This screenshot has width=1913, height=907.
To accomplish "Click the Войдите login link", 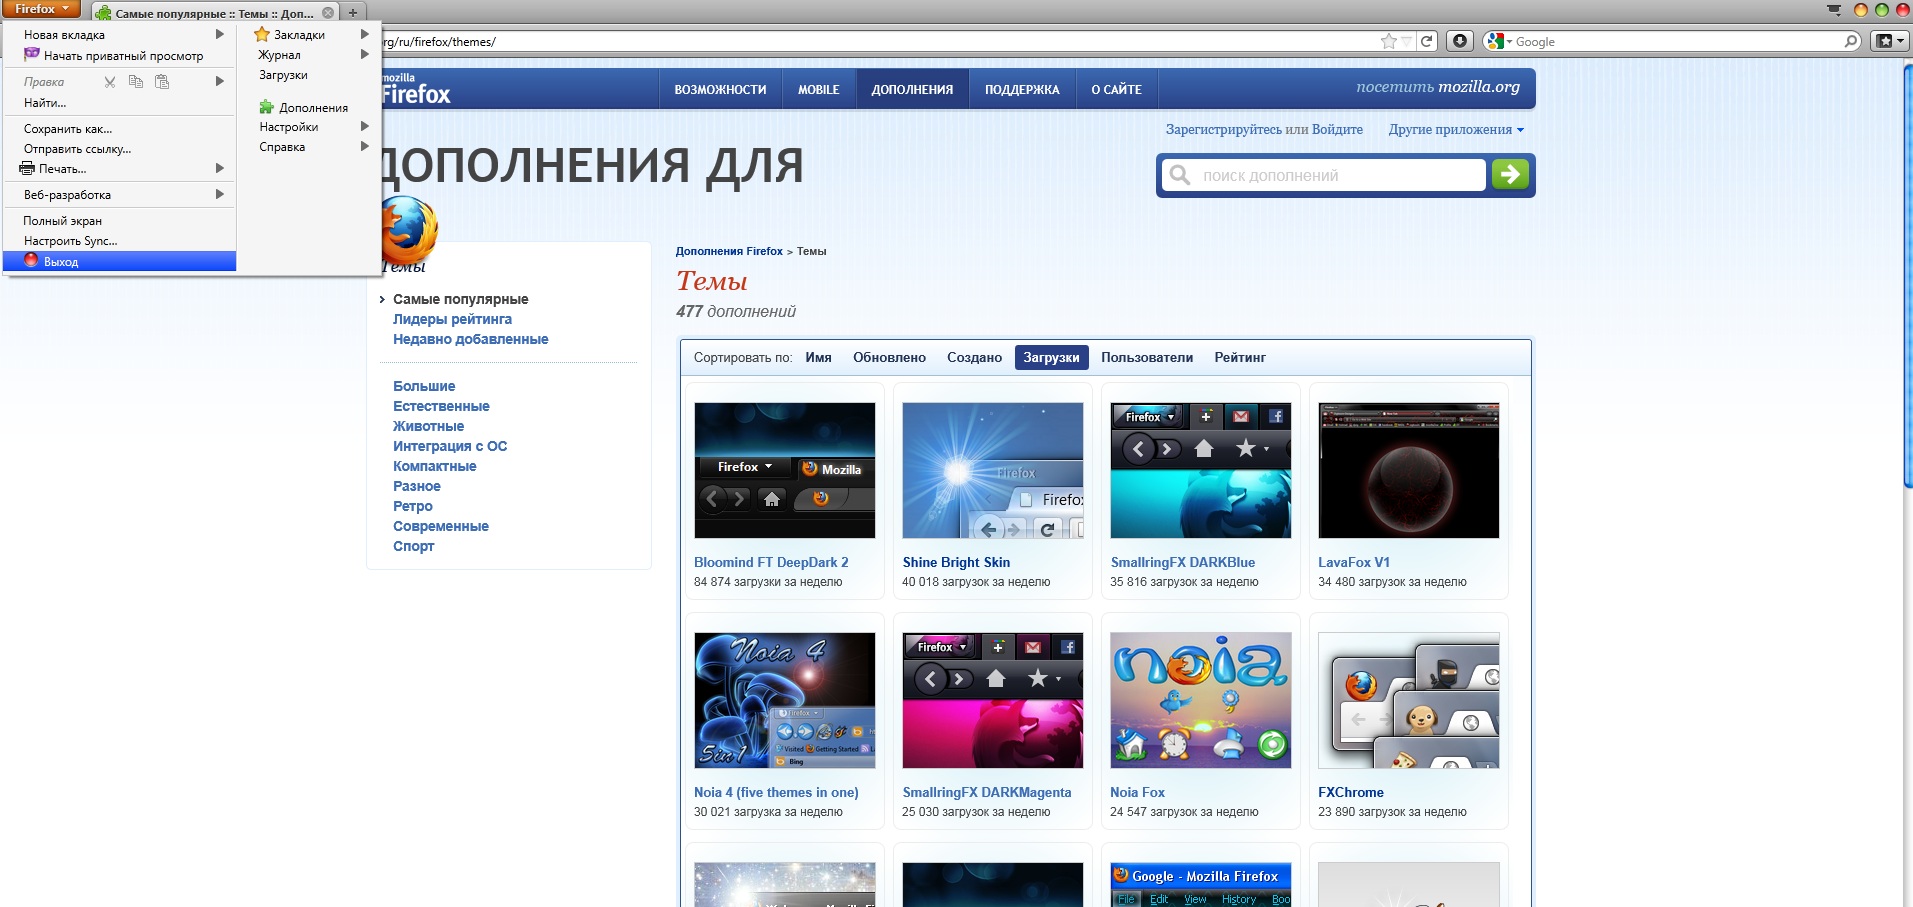I will (1337, 129).
